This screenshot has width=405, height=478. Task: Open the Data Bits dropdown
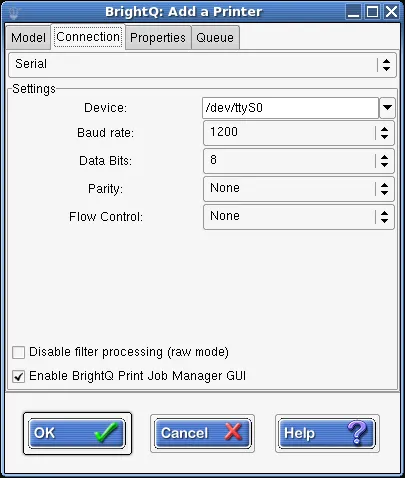(x=299, y=161)
